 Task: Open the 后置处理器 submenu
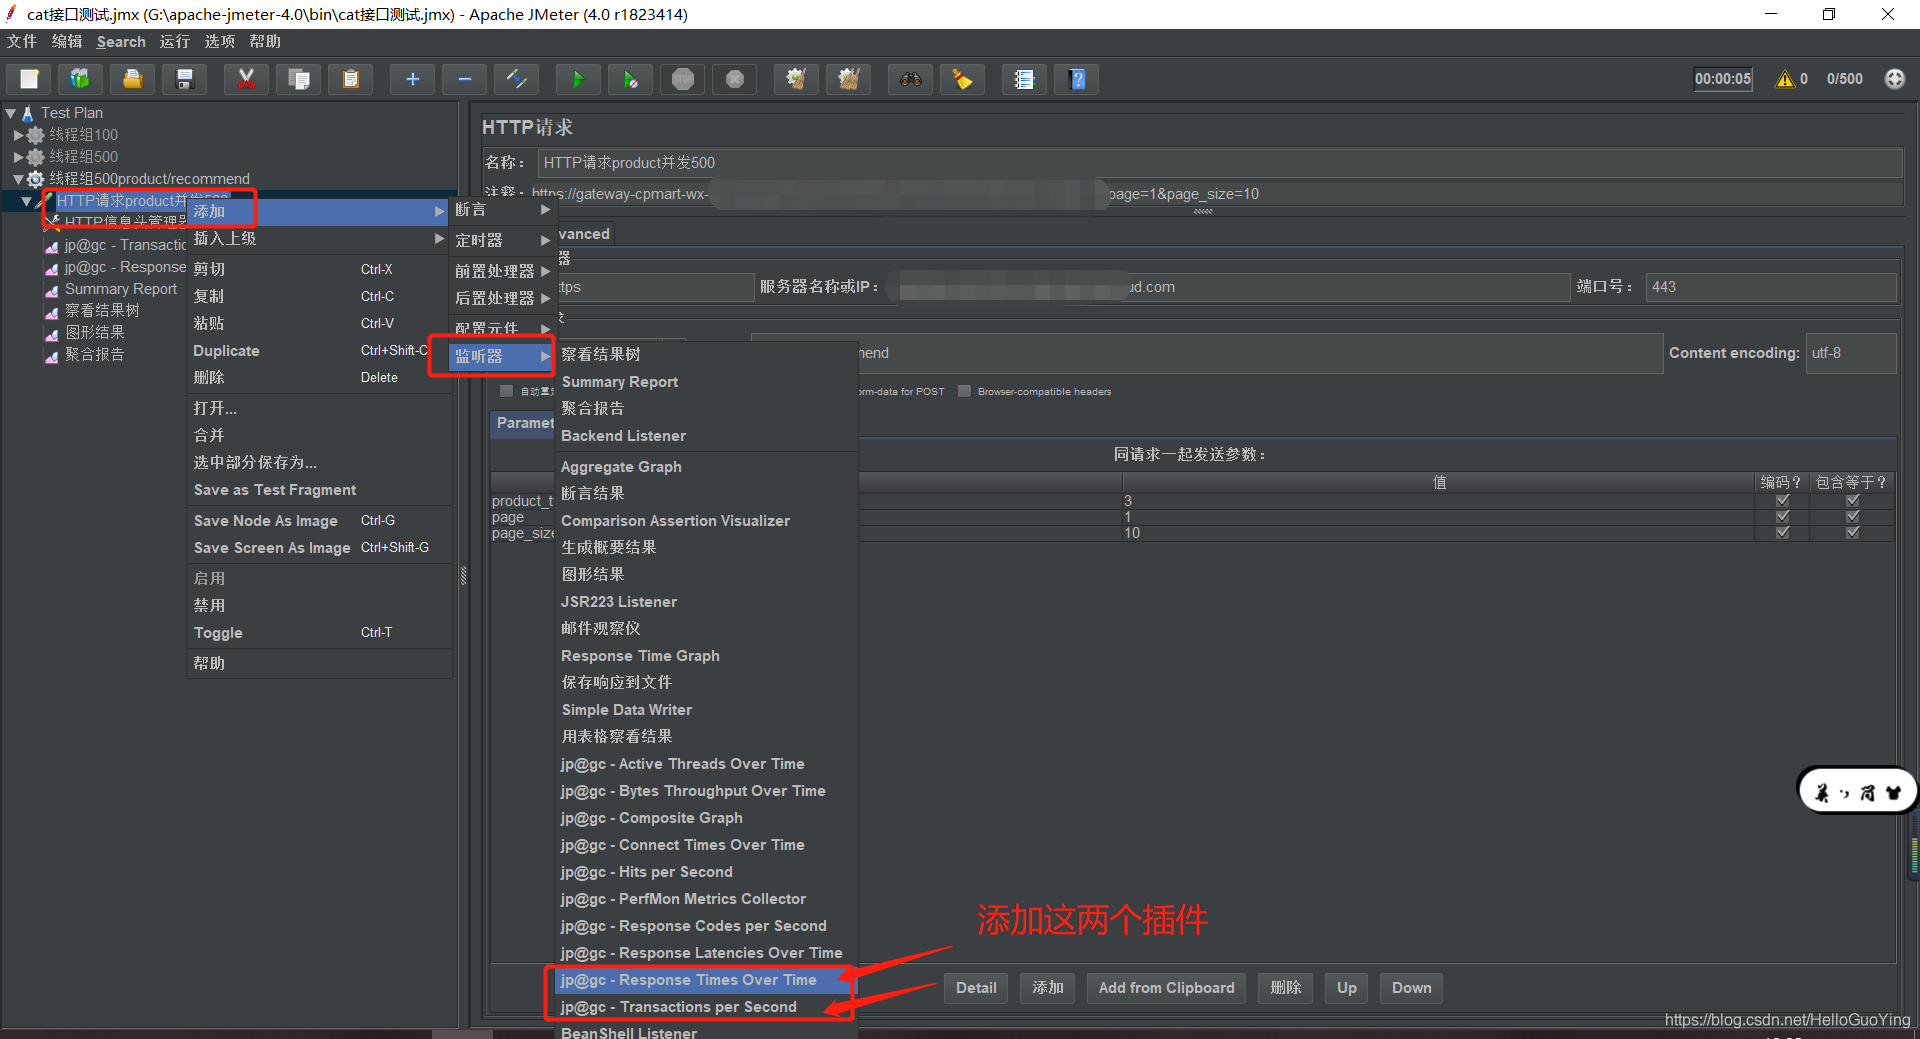[501, 299]
